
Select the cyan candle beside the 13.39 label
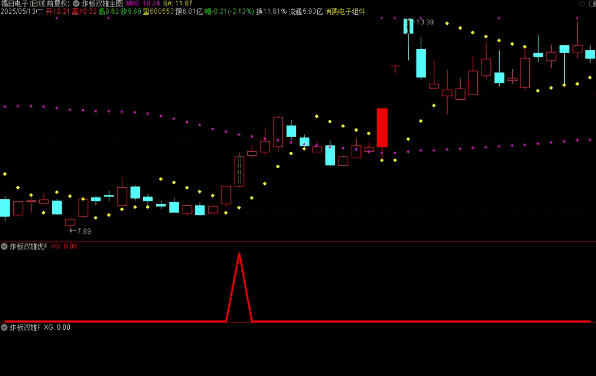tap(408, 26)
